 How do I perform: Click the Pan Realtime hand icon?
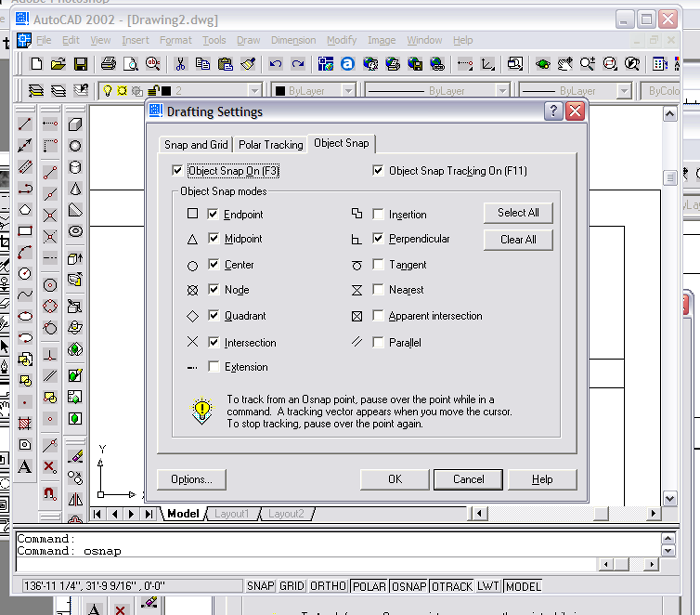pos(565,64)
